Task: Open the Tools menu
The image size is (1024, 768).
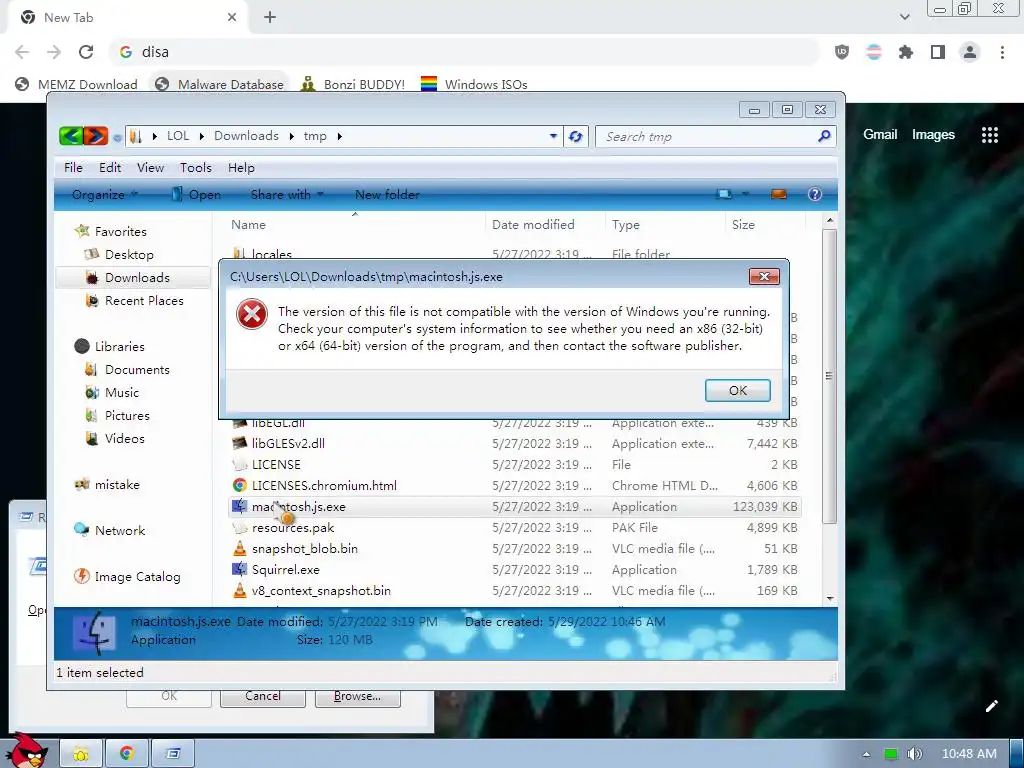Action: point(196,168)
